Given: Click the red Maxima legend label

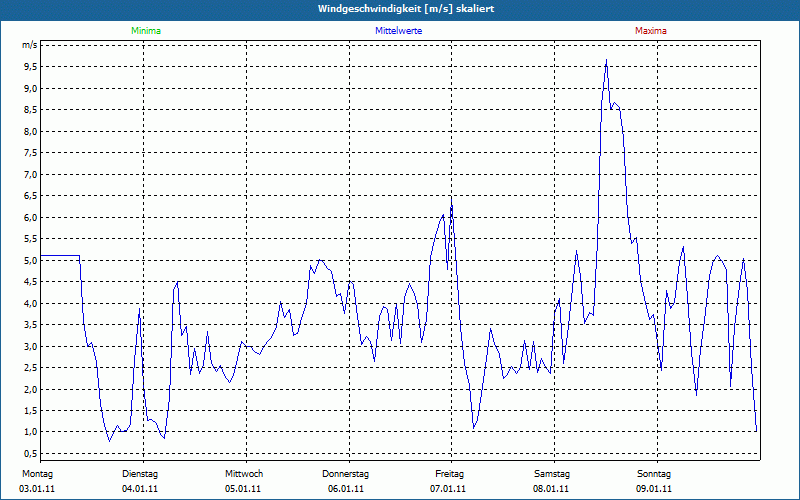Looking at the screenshot, I should (651, 31).
